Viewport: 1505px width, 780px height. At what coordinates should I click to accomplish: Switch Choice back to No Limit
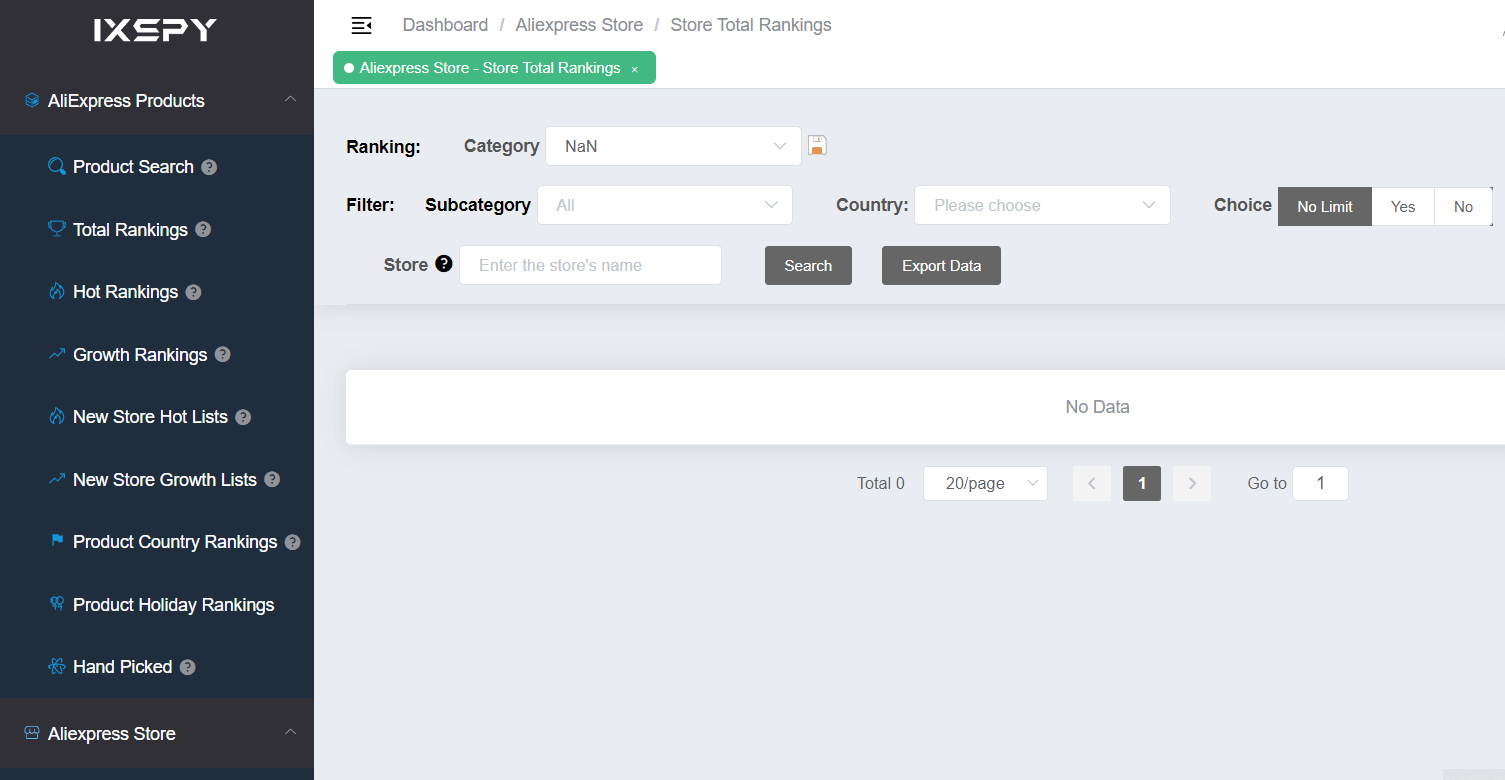[1324, 206]
